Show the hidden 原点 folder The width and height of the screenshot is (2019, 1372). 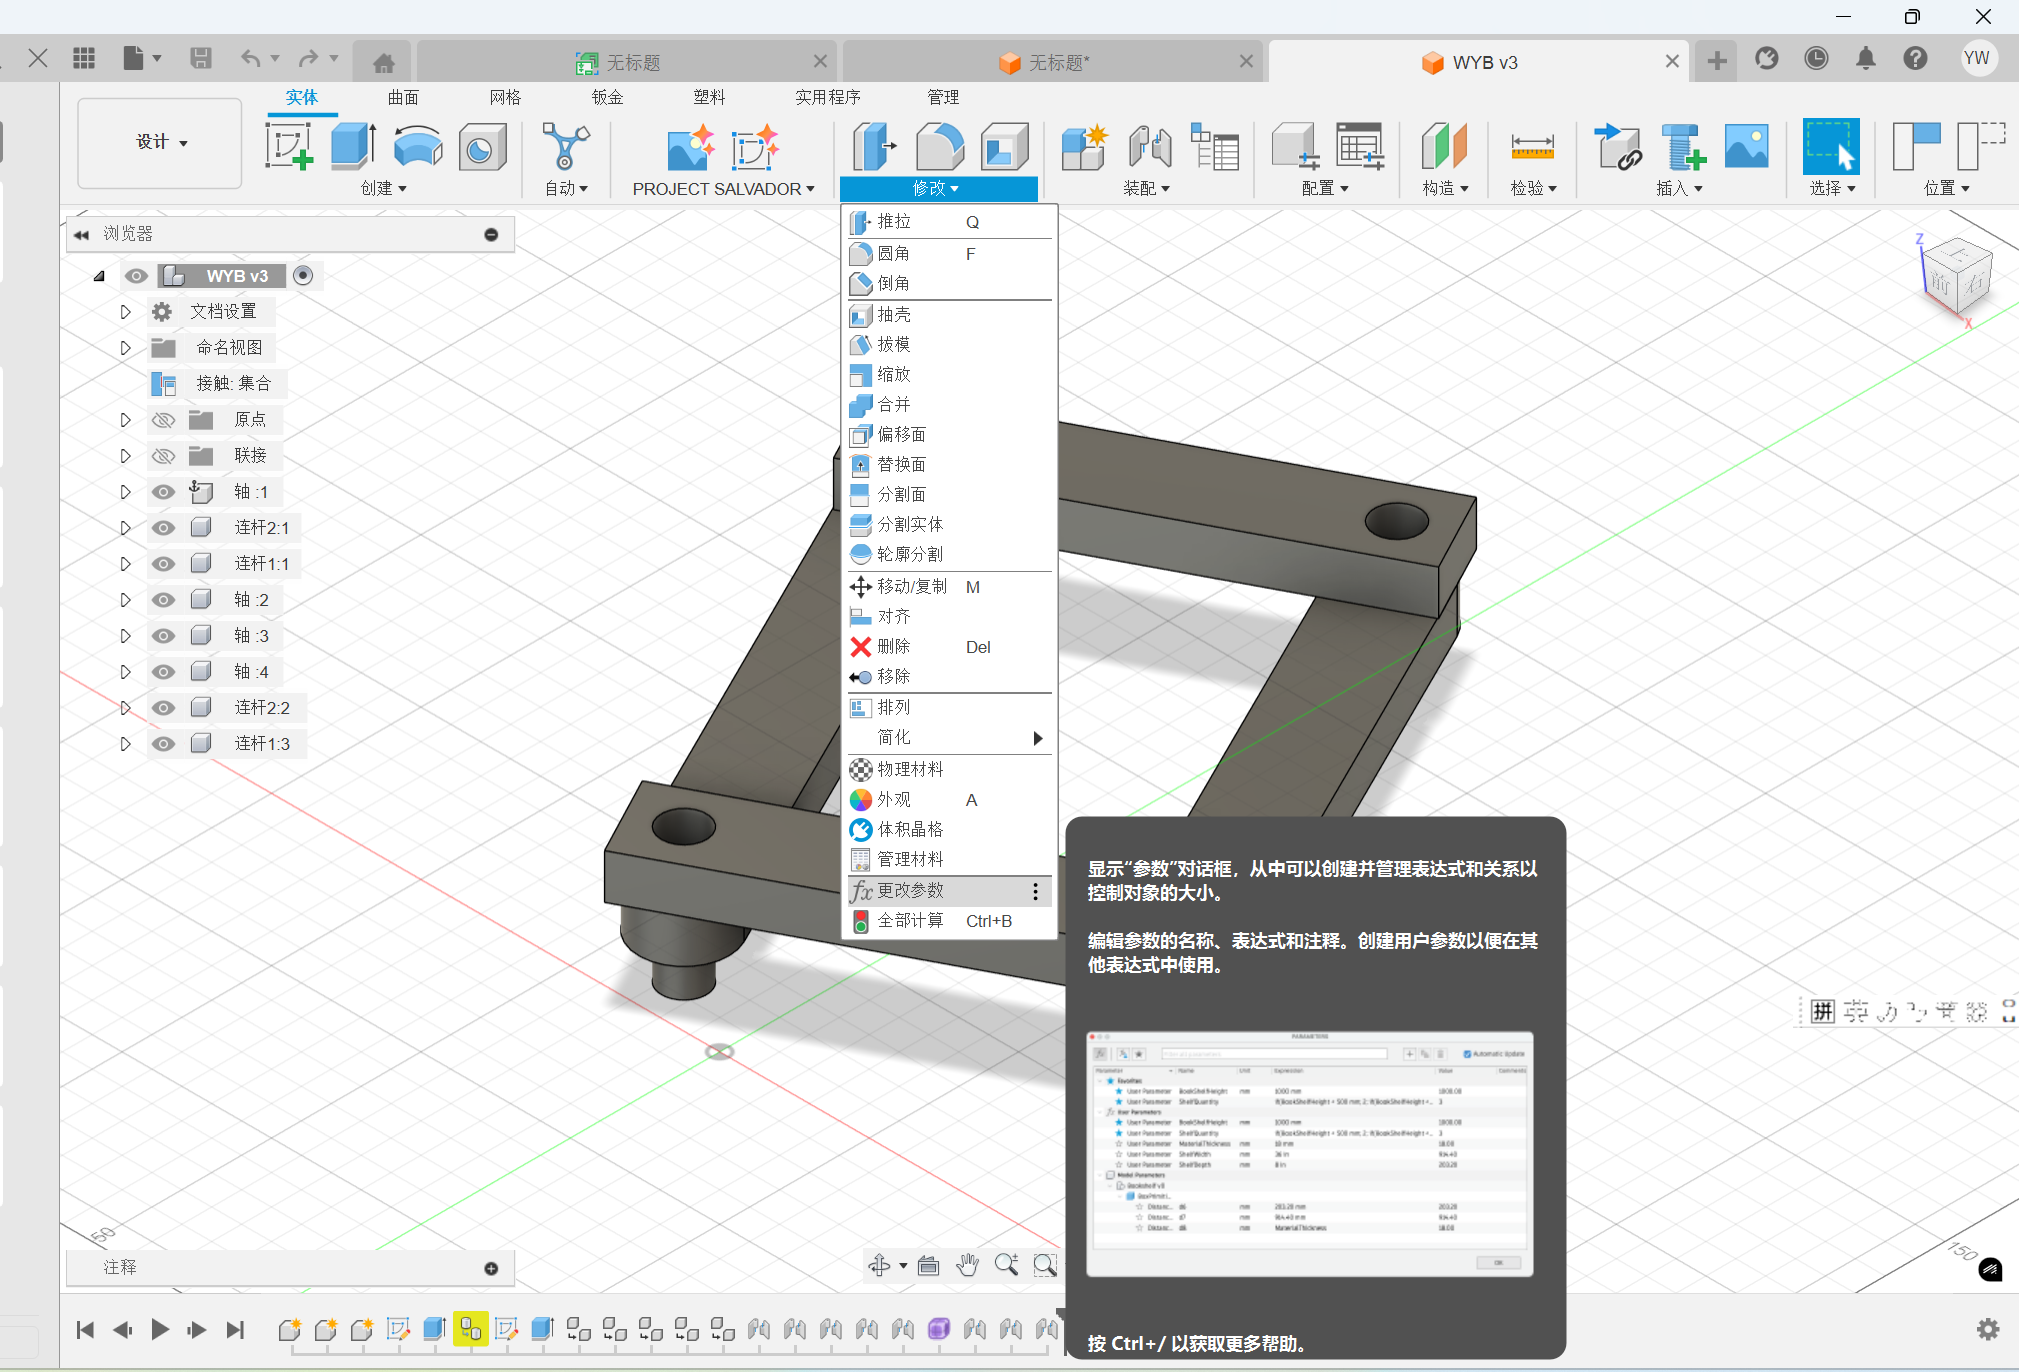(x=163, y=420)
